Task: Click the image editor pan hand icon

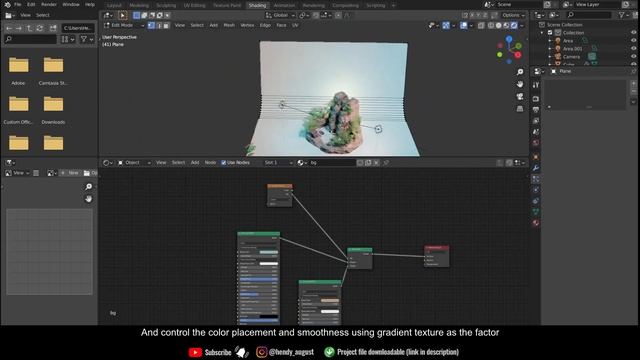Action: tap(89, 199)
